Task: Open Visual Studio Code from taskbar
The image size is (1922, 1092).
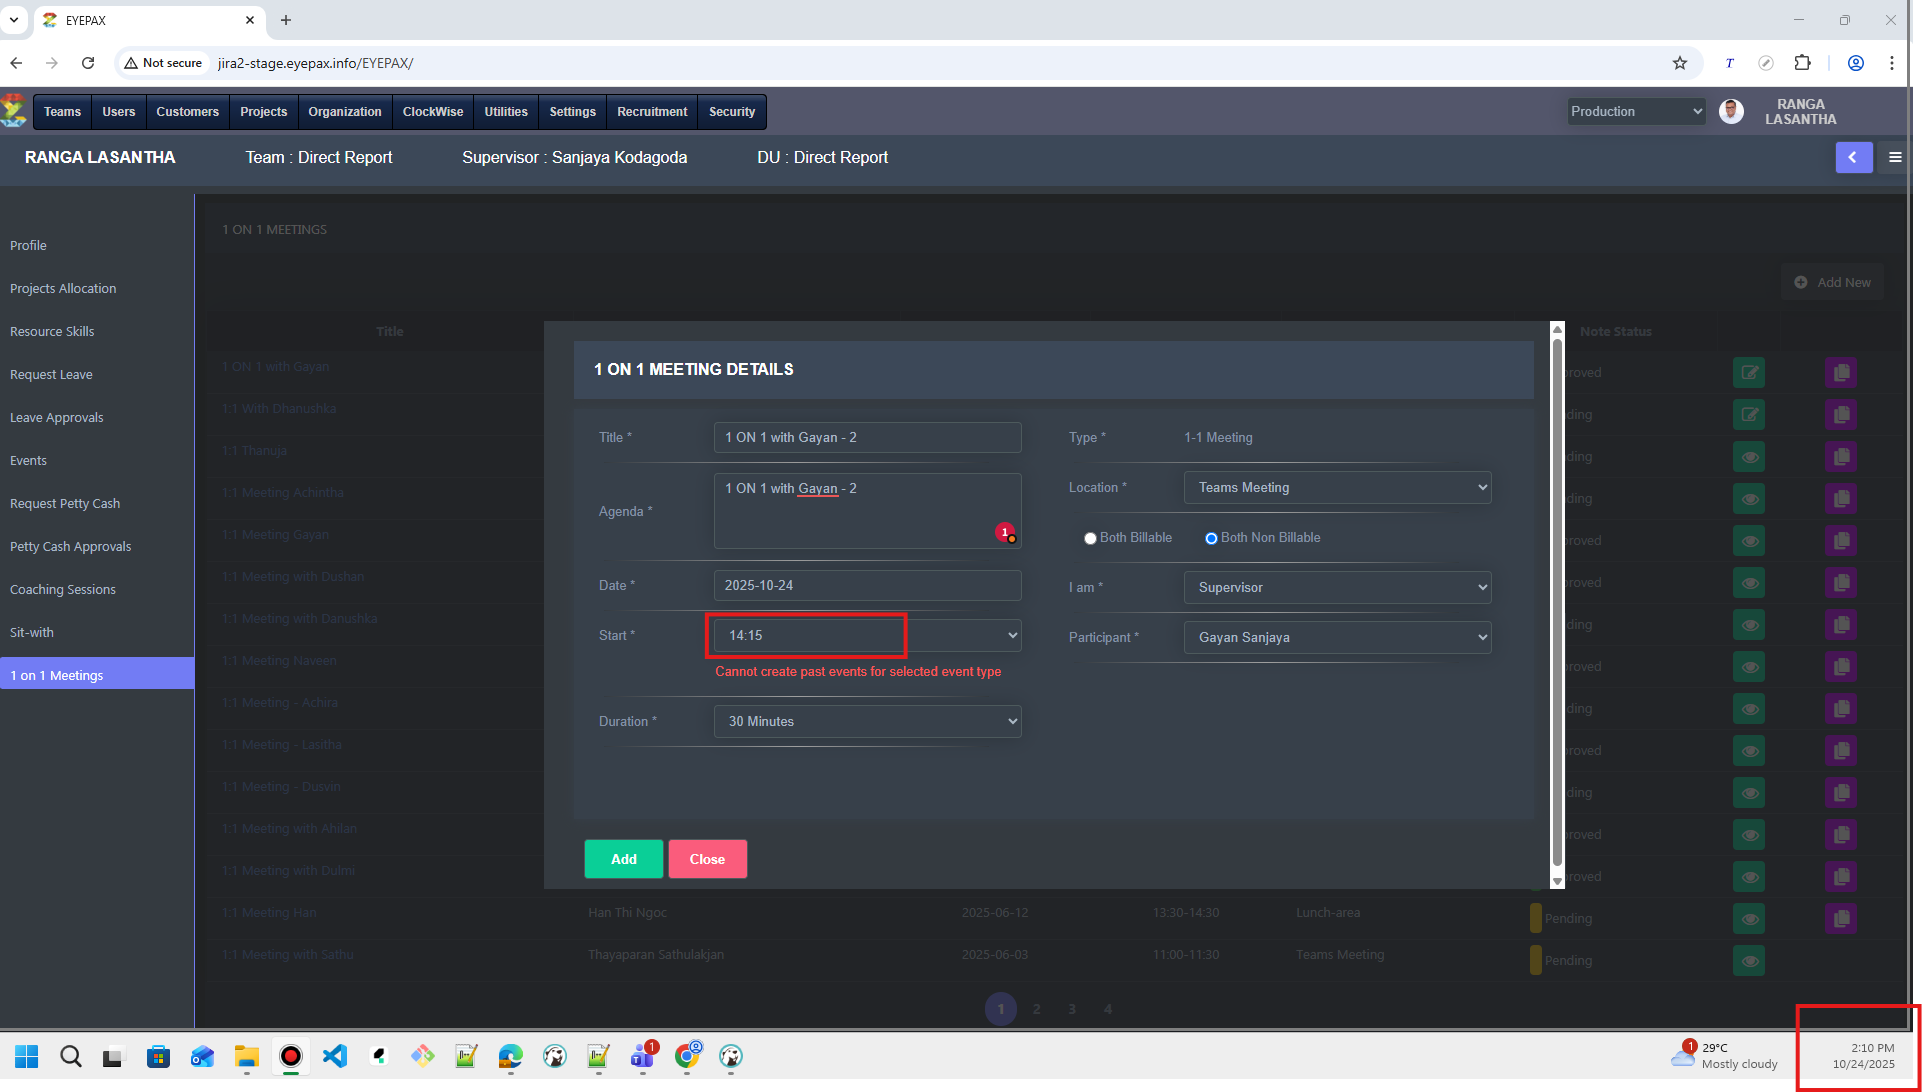Action: (x=335, y=1056)
